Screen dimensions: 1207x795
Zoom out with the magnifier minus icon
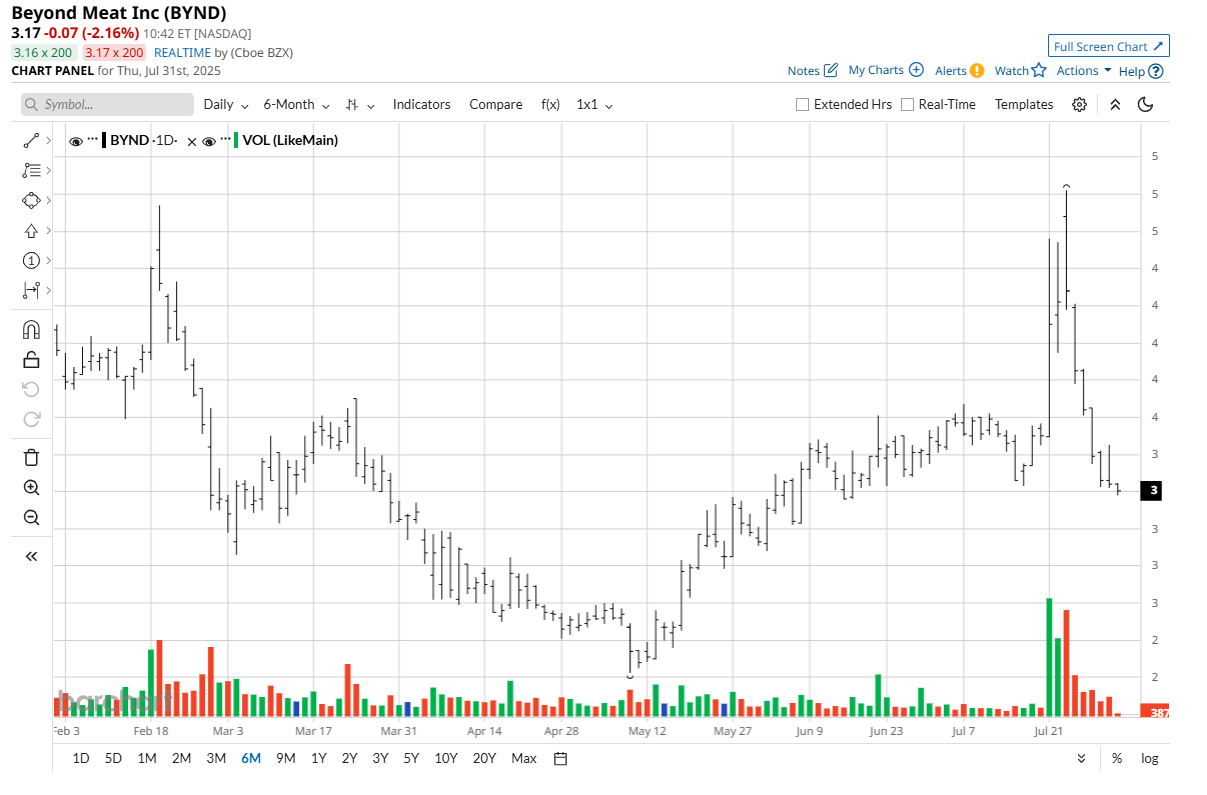point(30,518)
